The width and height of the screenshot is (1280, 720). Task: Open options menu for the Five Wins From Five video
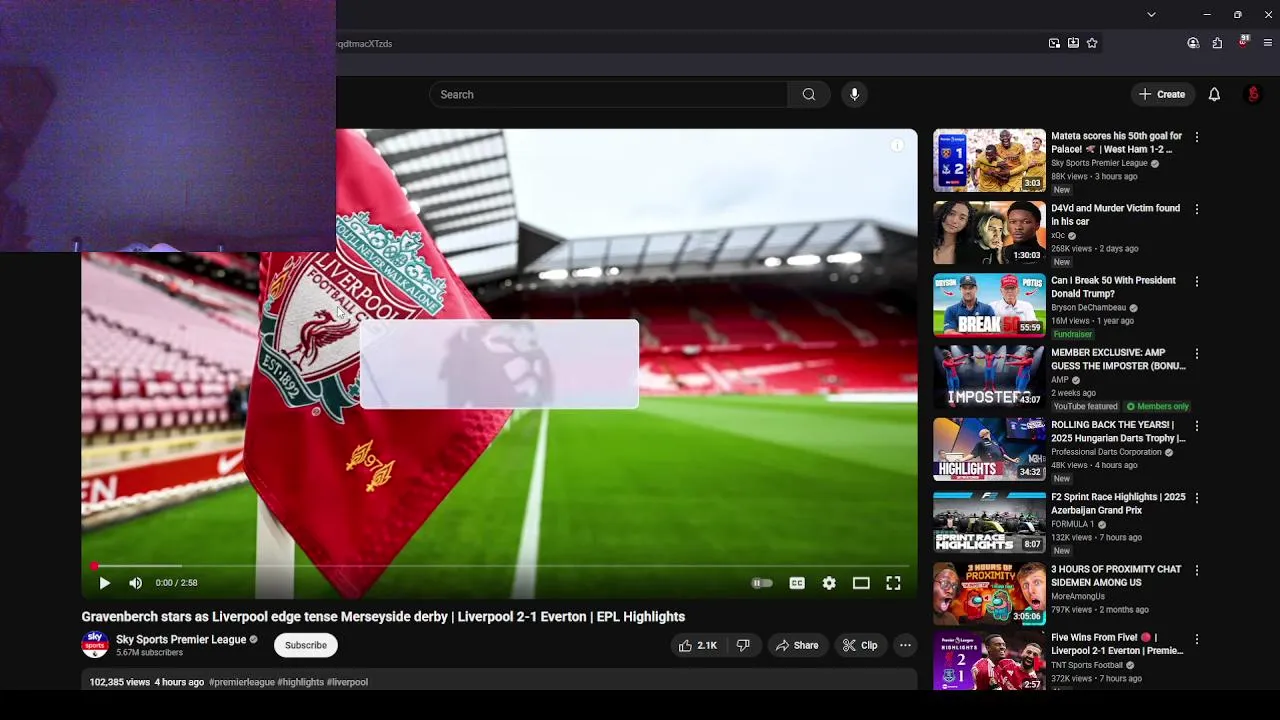click(1196, 638)
